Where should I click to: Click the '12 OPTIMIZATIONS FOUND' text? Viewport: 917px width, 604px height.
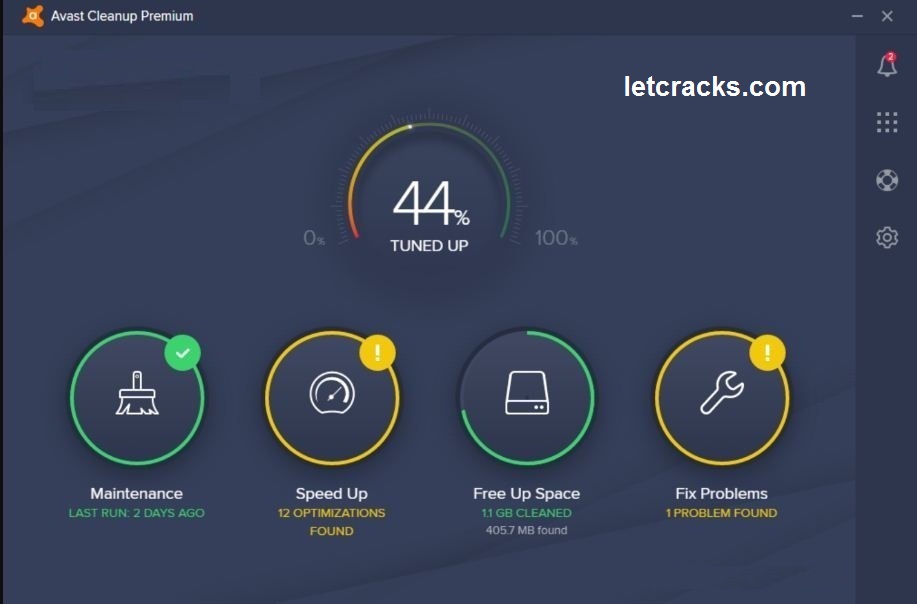pos(332,522)
